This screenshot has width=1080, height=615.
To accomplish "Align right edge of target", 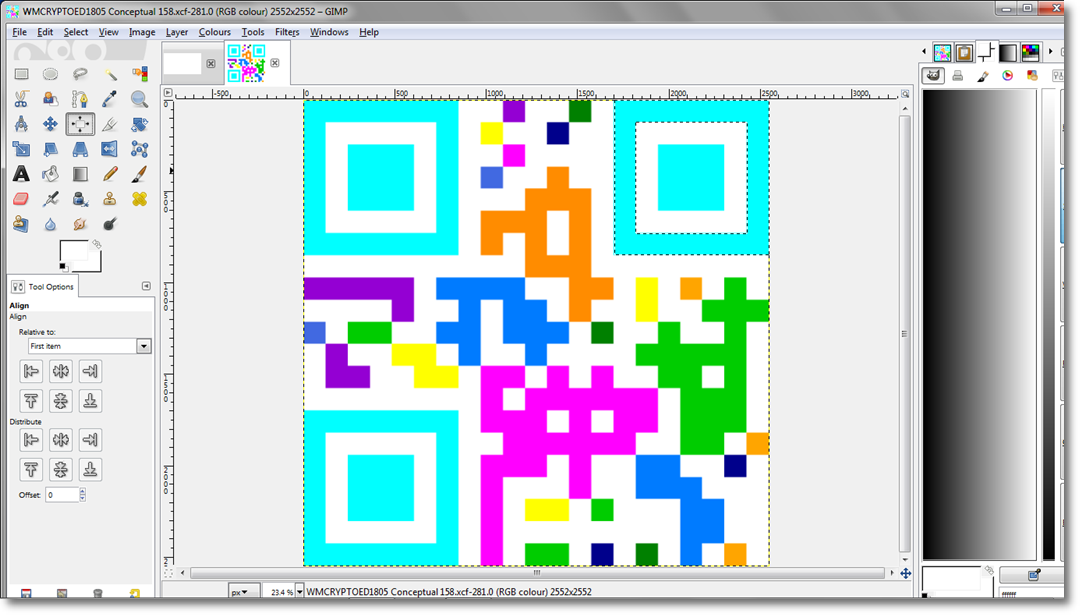I will pos(90,371).
